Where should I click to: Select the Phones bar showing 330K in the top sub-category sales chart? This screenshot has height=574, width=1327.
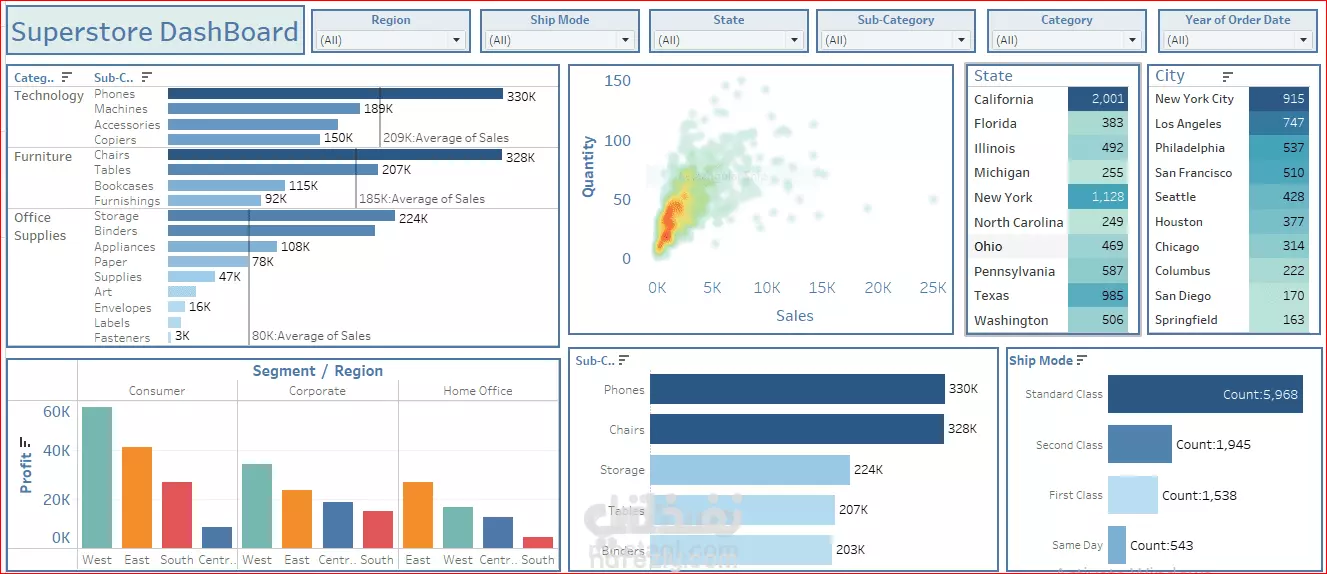click(797, 390)
